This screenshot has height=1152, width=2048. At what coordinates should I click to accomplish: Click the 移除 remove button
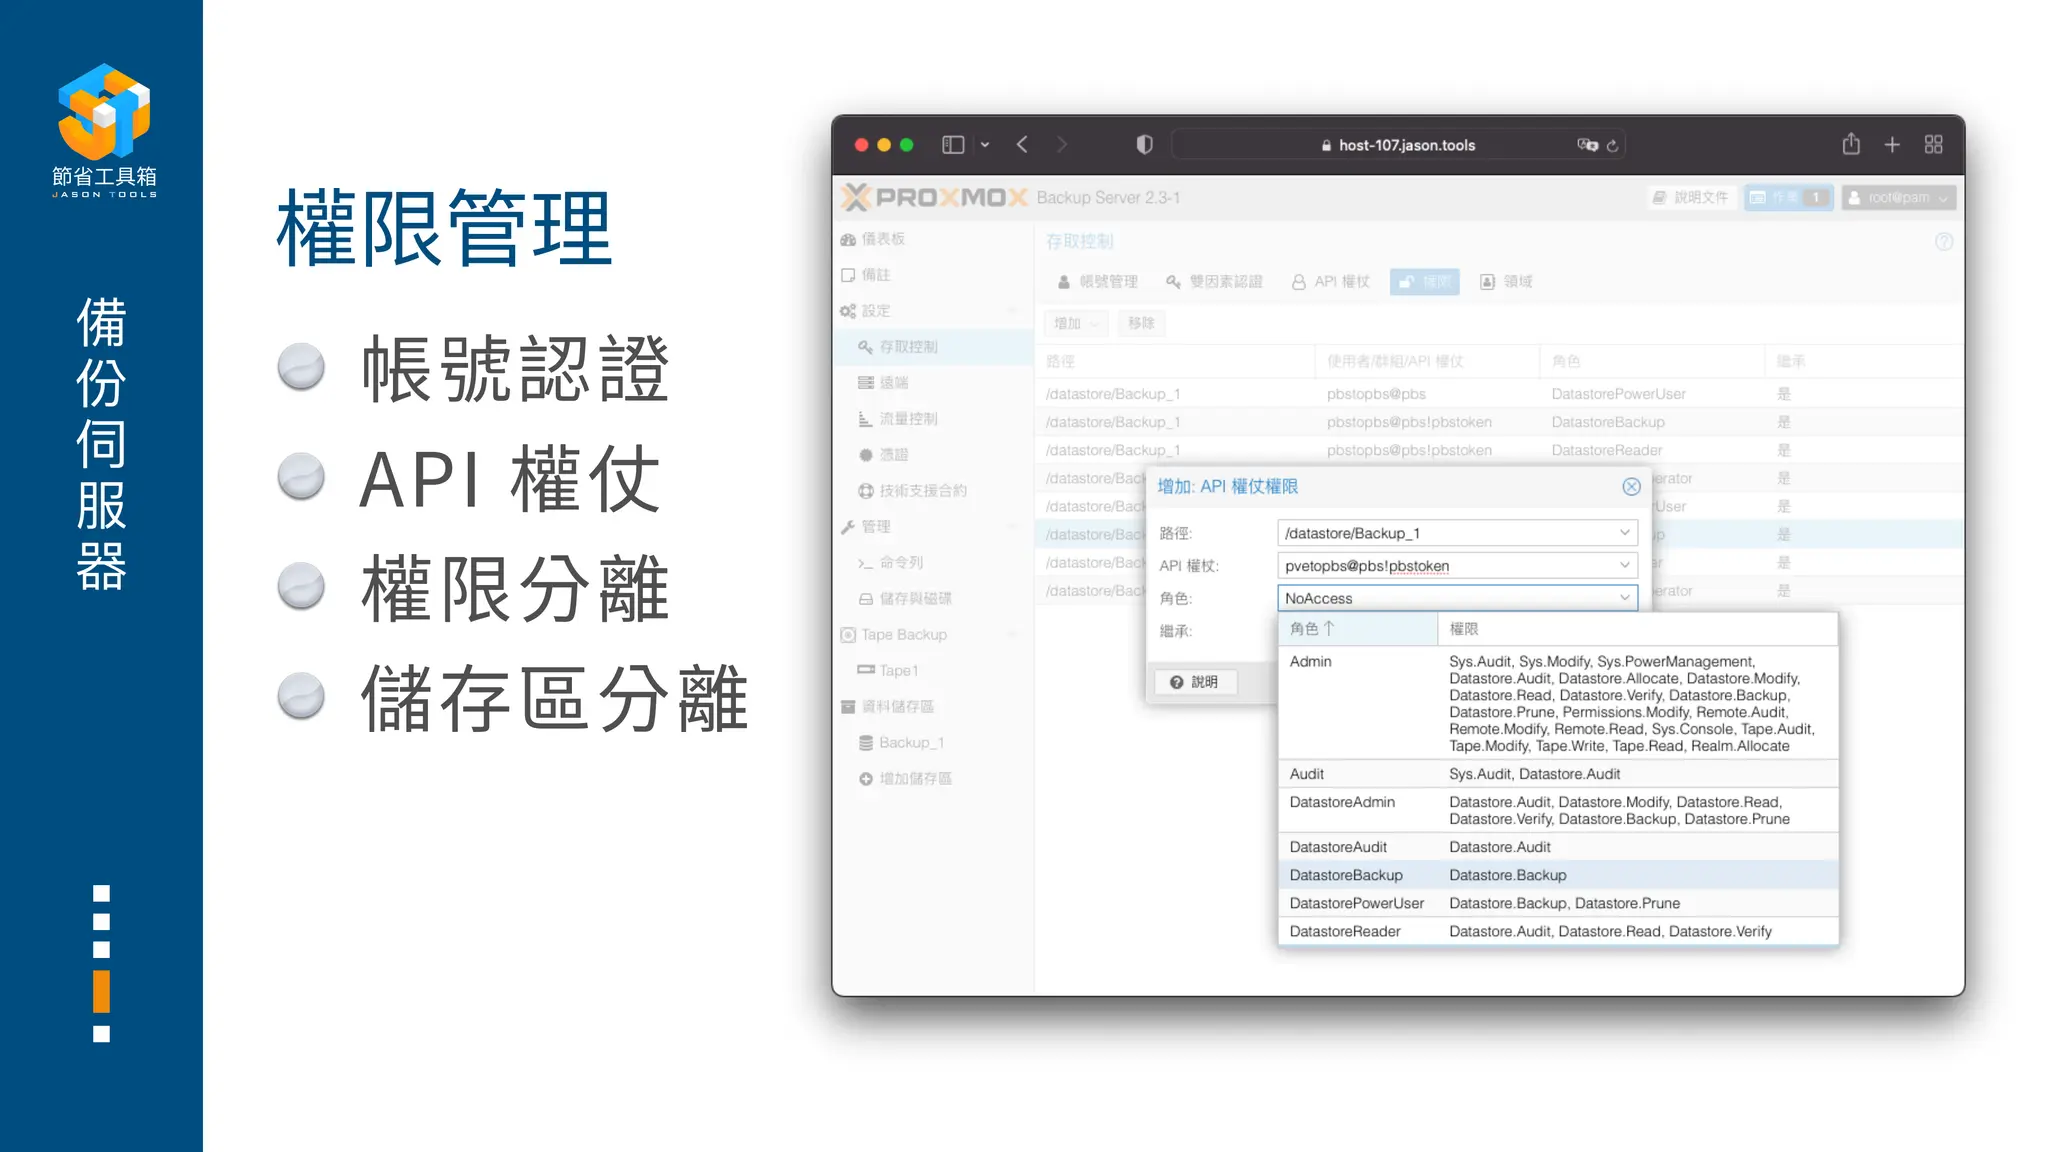1141,323
